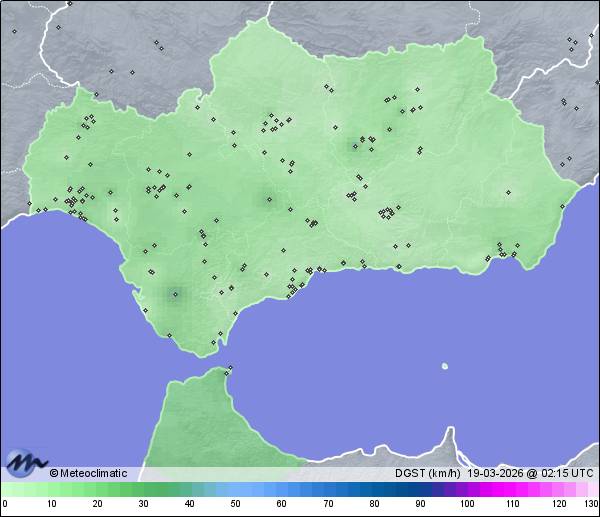Pick the magenta swatch above legend value 110
The height and width of the screenshot is (517, 600).
point(511,489)
